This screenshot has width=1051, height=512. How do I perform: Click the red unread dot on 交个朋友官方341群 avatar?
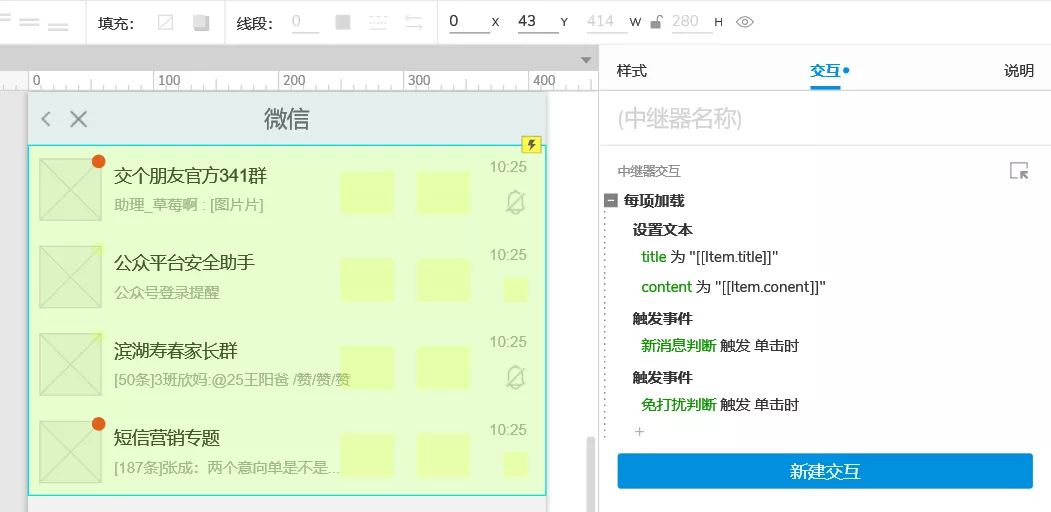click(99, 161)
